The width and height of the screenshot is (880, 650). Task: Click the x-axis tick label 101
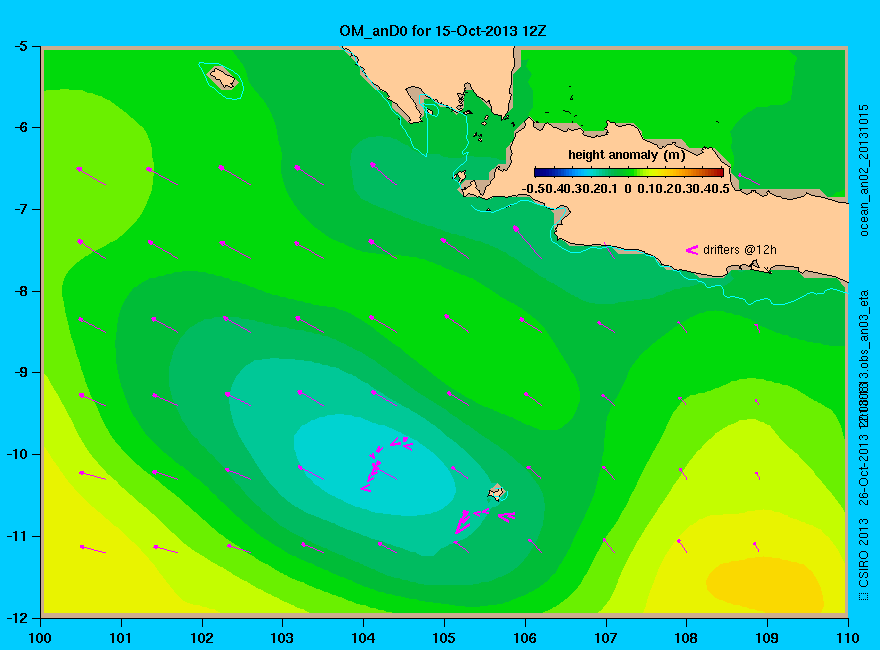pyautogui.click(x=121, y=638)
